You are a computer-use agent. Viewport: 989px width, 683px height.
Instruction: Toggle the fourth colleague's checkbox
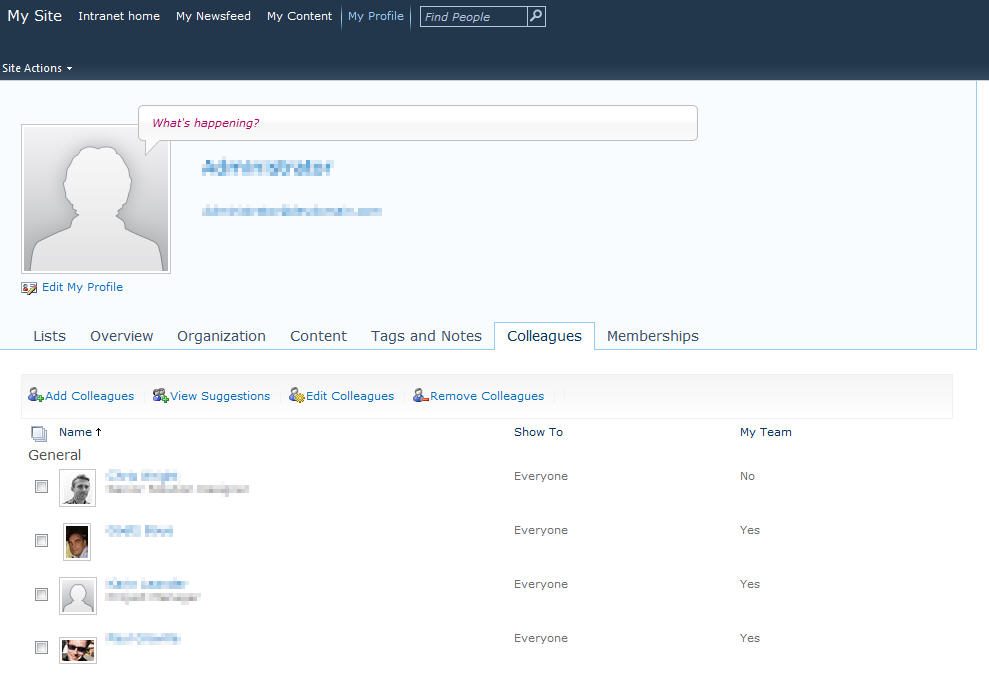click(x=41, y=648)
